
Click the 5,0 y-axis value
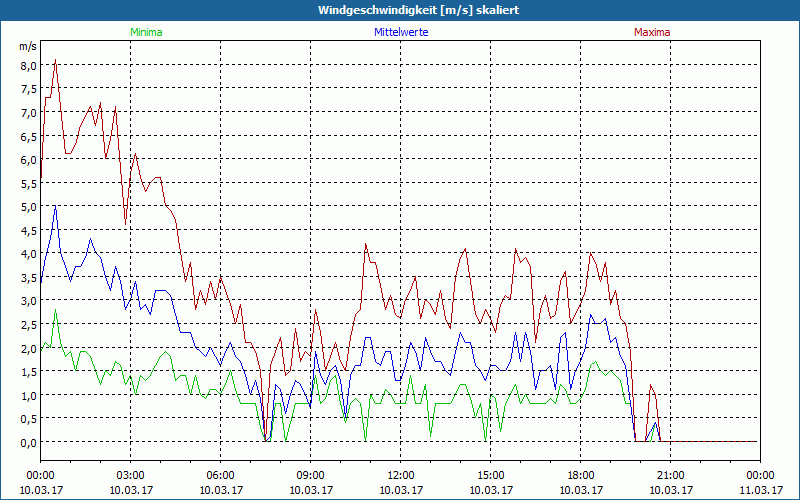pos(29,207)
